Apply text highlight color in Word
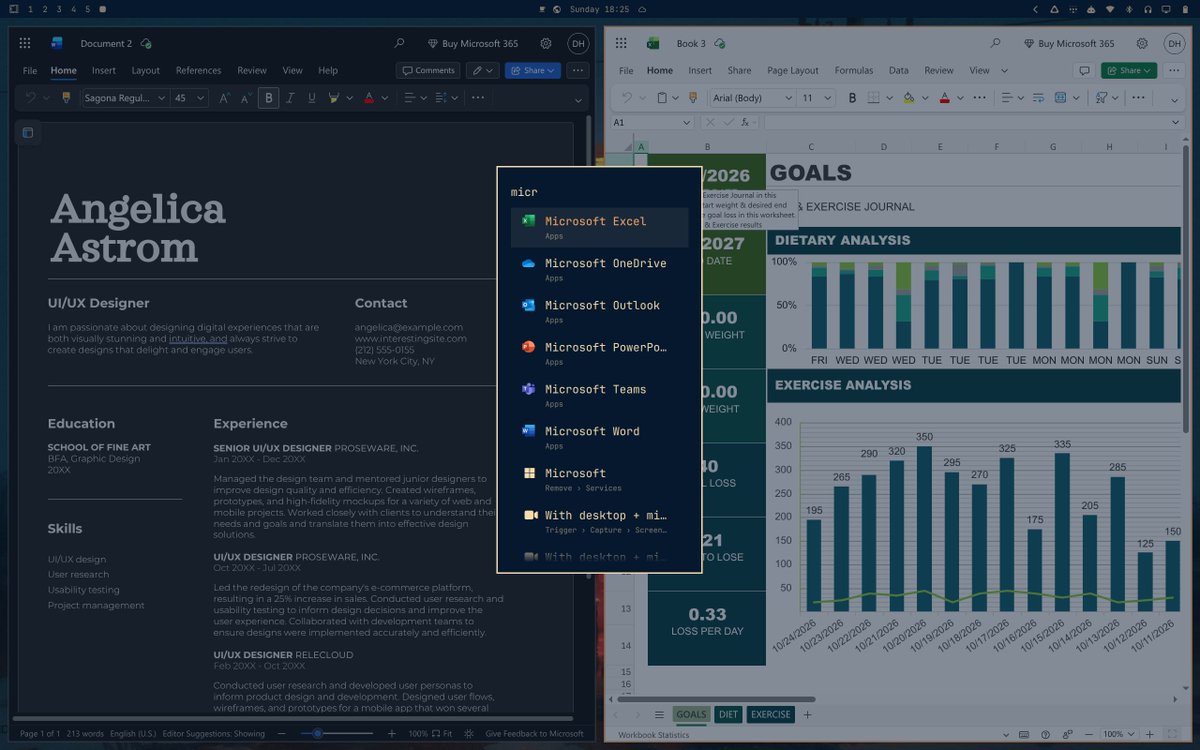 [334, 98]
